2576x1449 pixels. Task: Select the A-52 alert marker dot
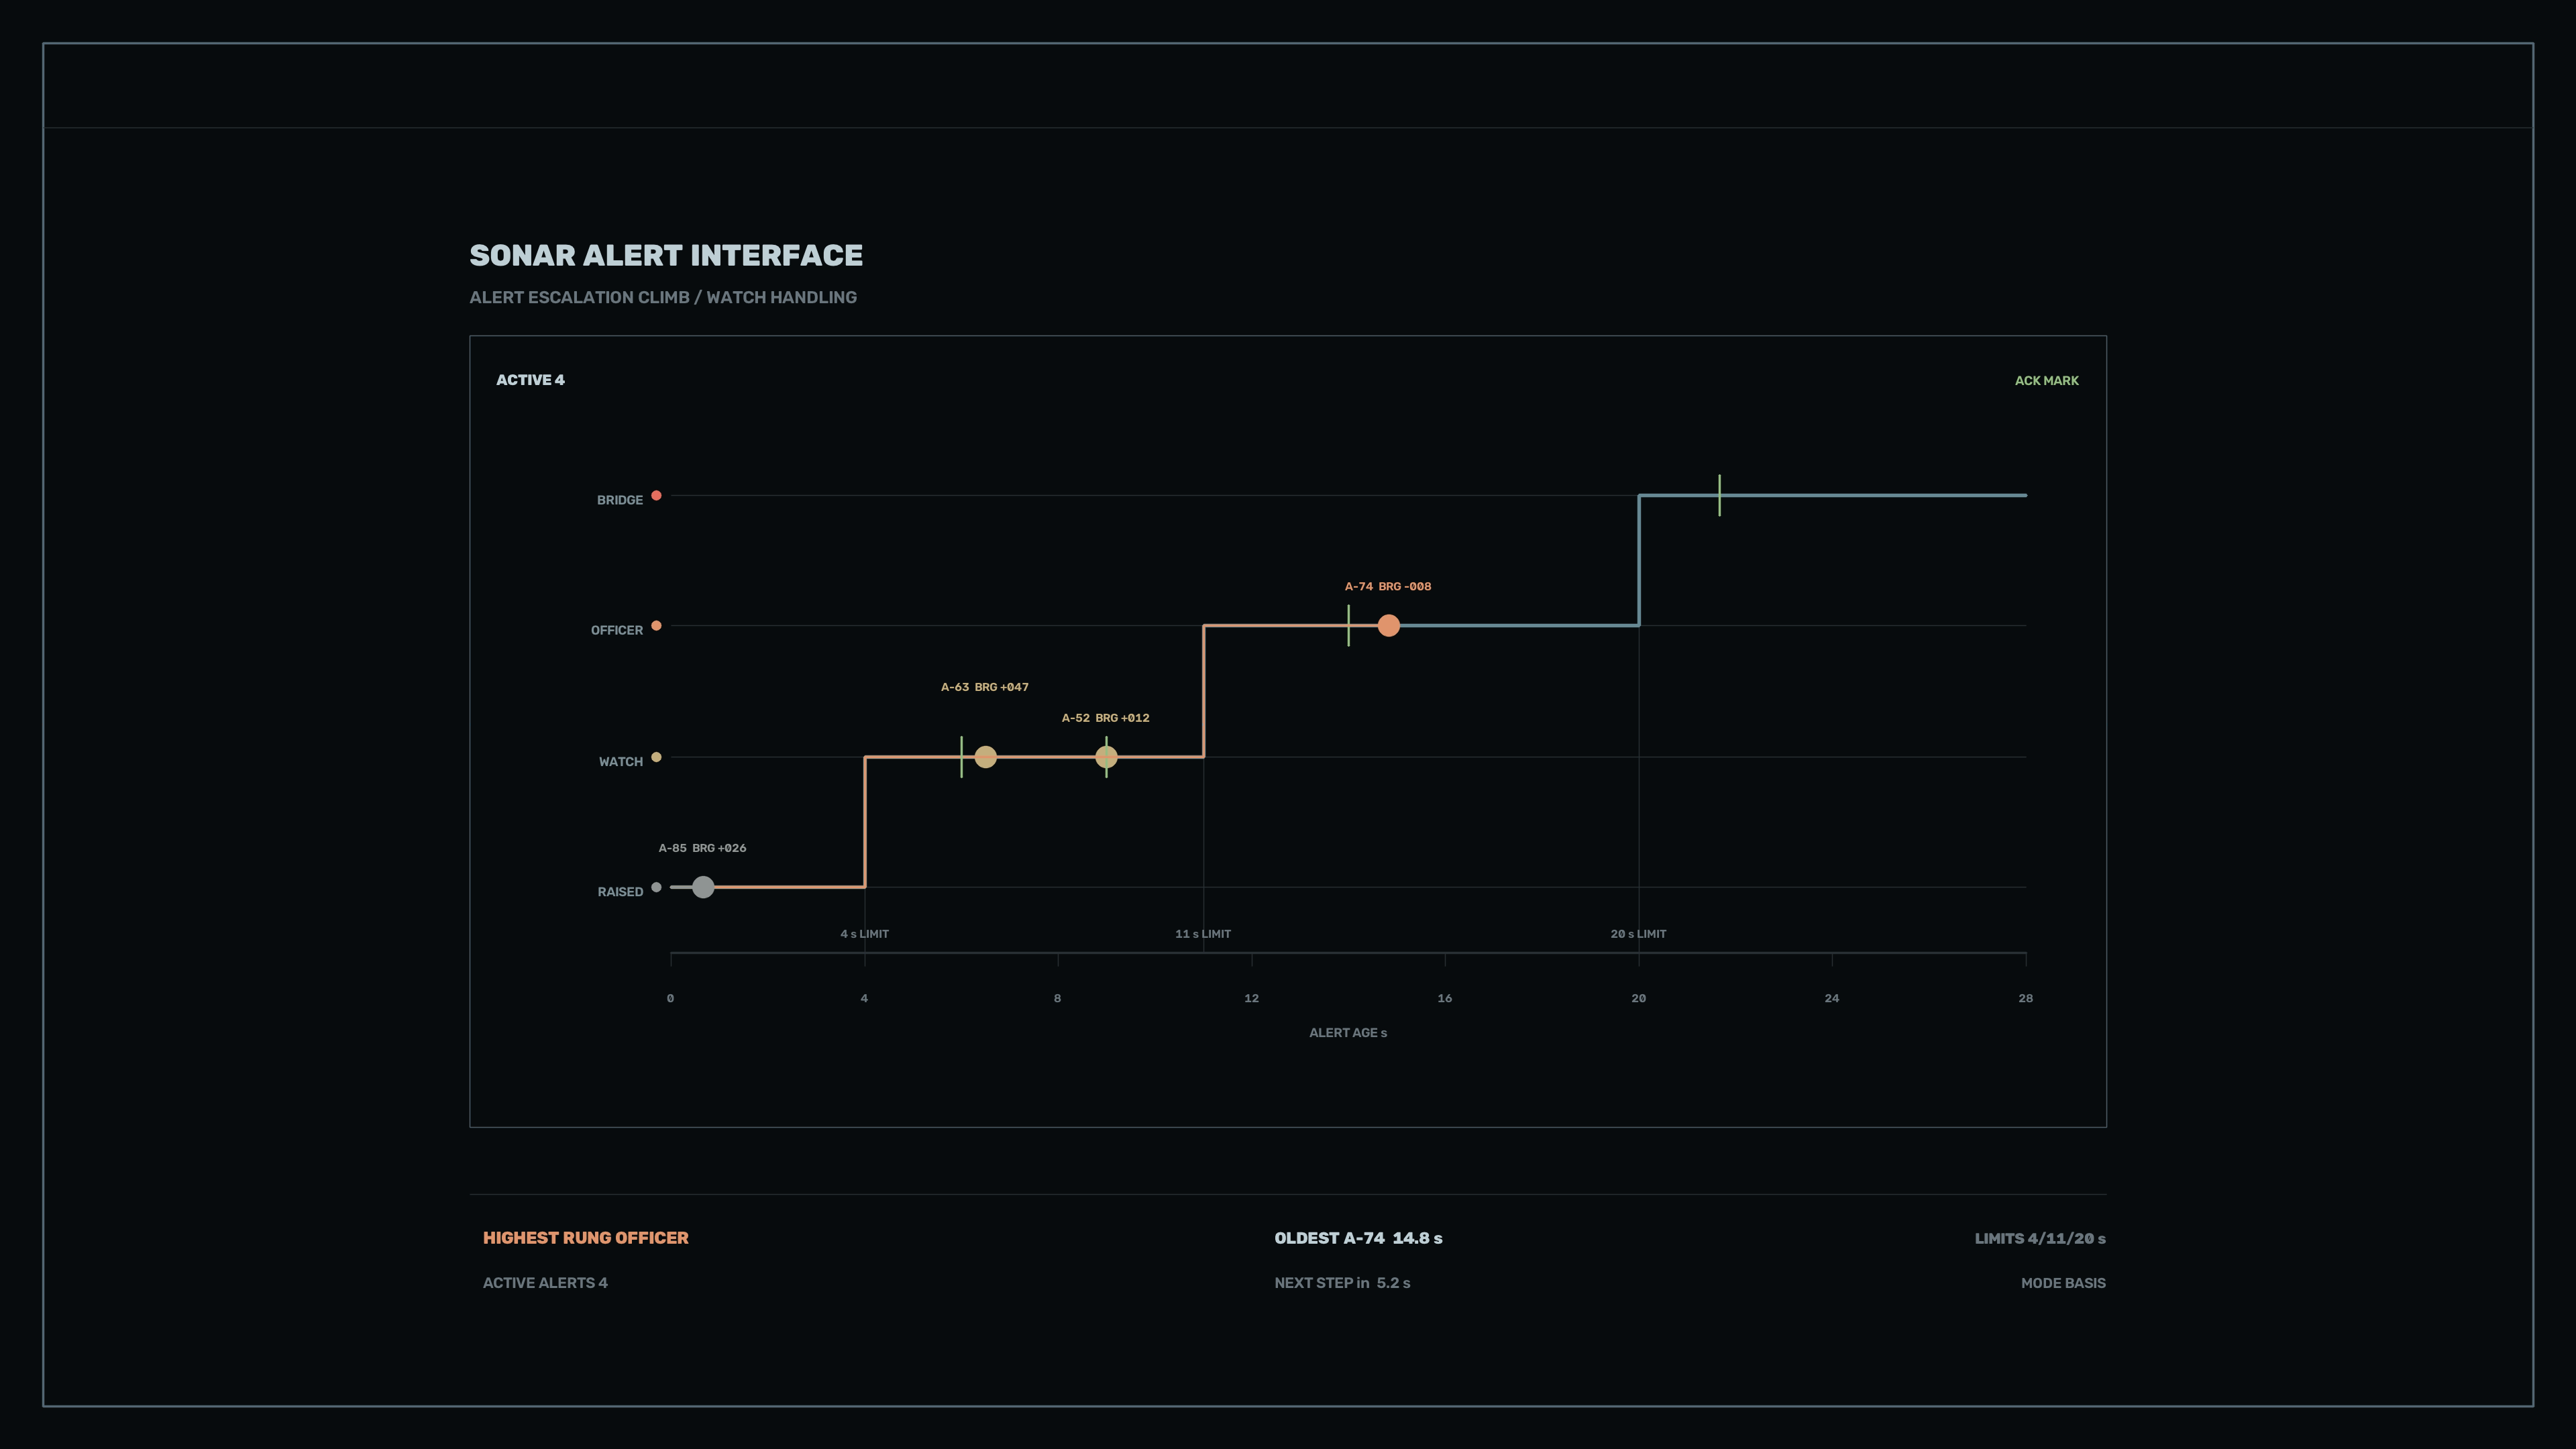click(x=1106, y=757)
